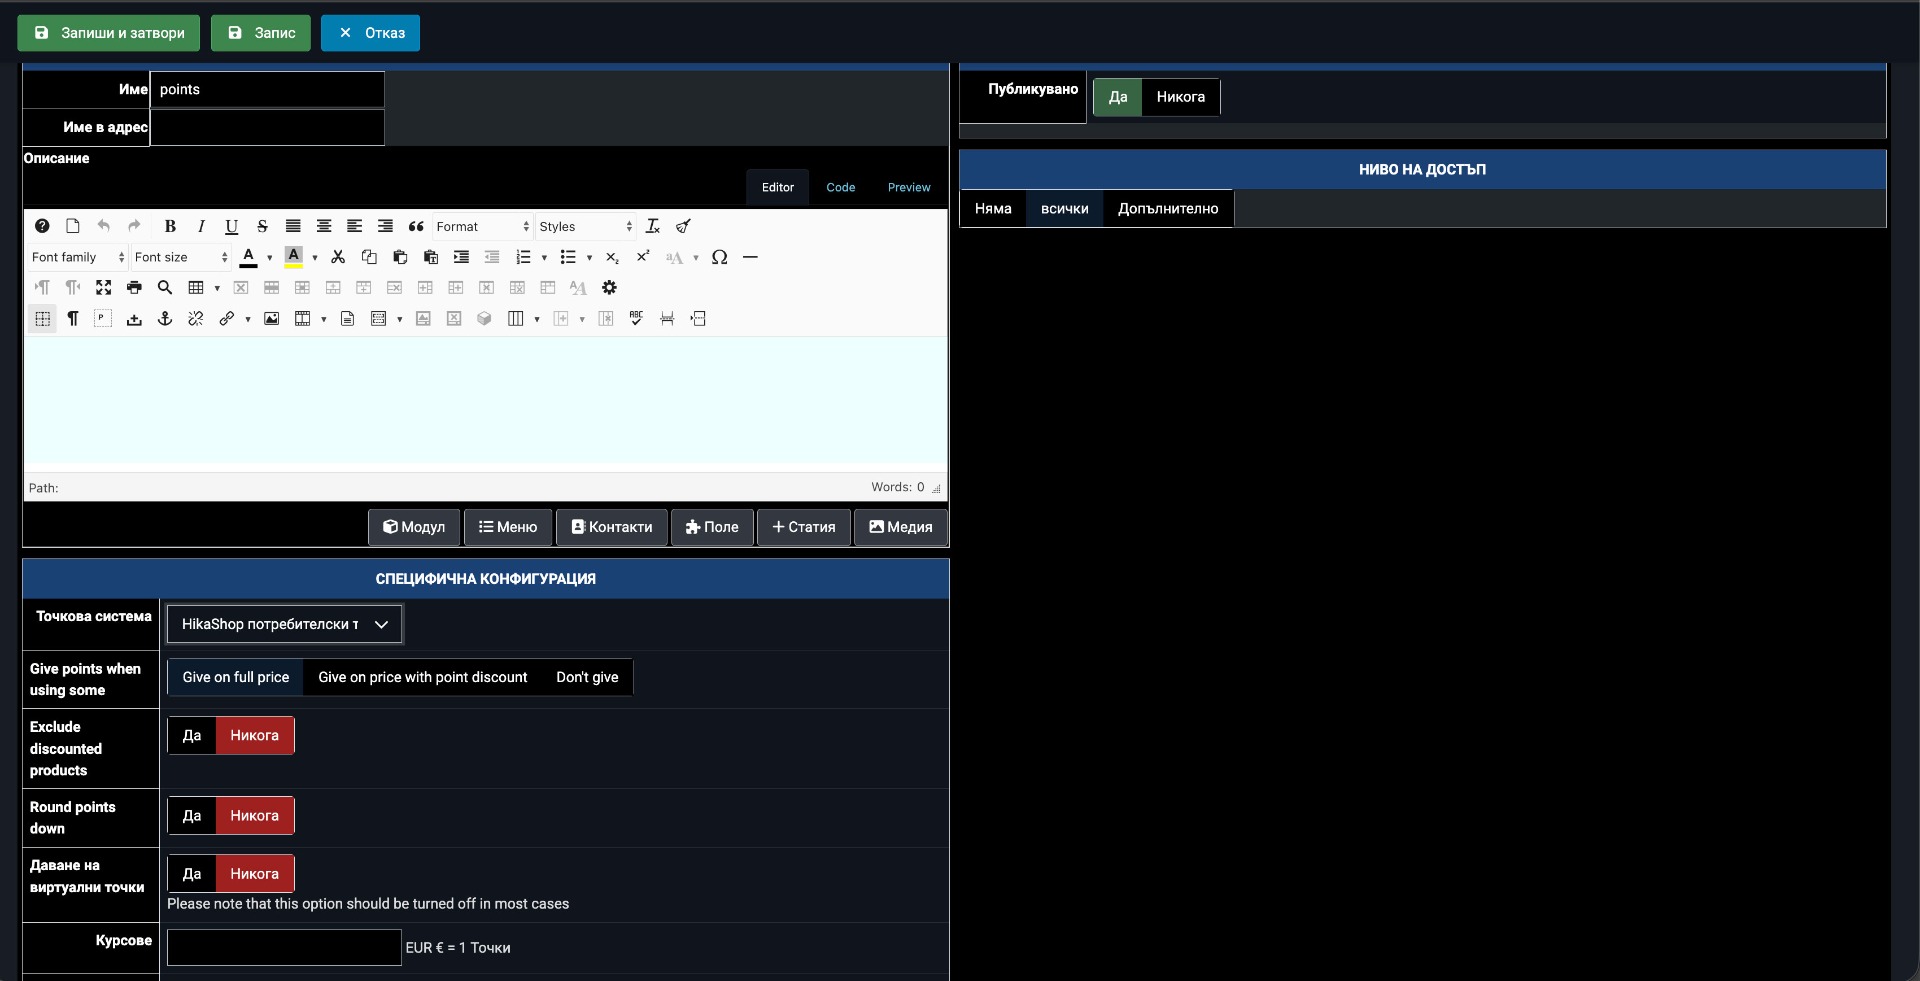Screen dimensions: 1920x981
Task: Toggle bold formatting in the editor
Action: point(170,226)
